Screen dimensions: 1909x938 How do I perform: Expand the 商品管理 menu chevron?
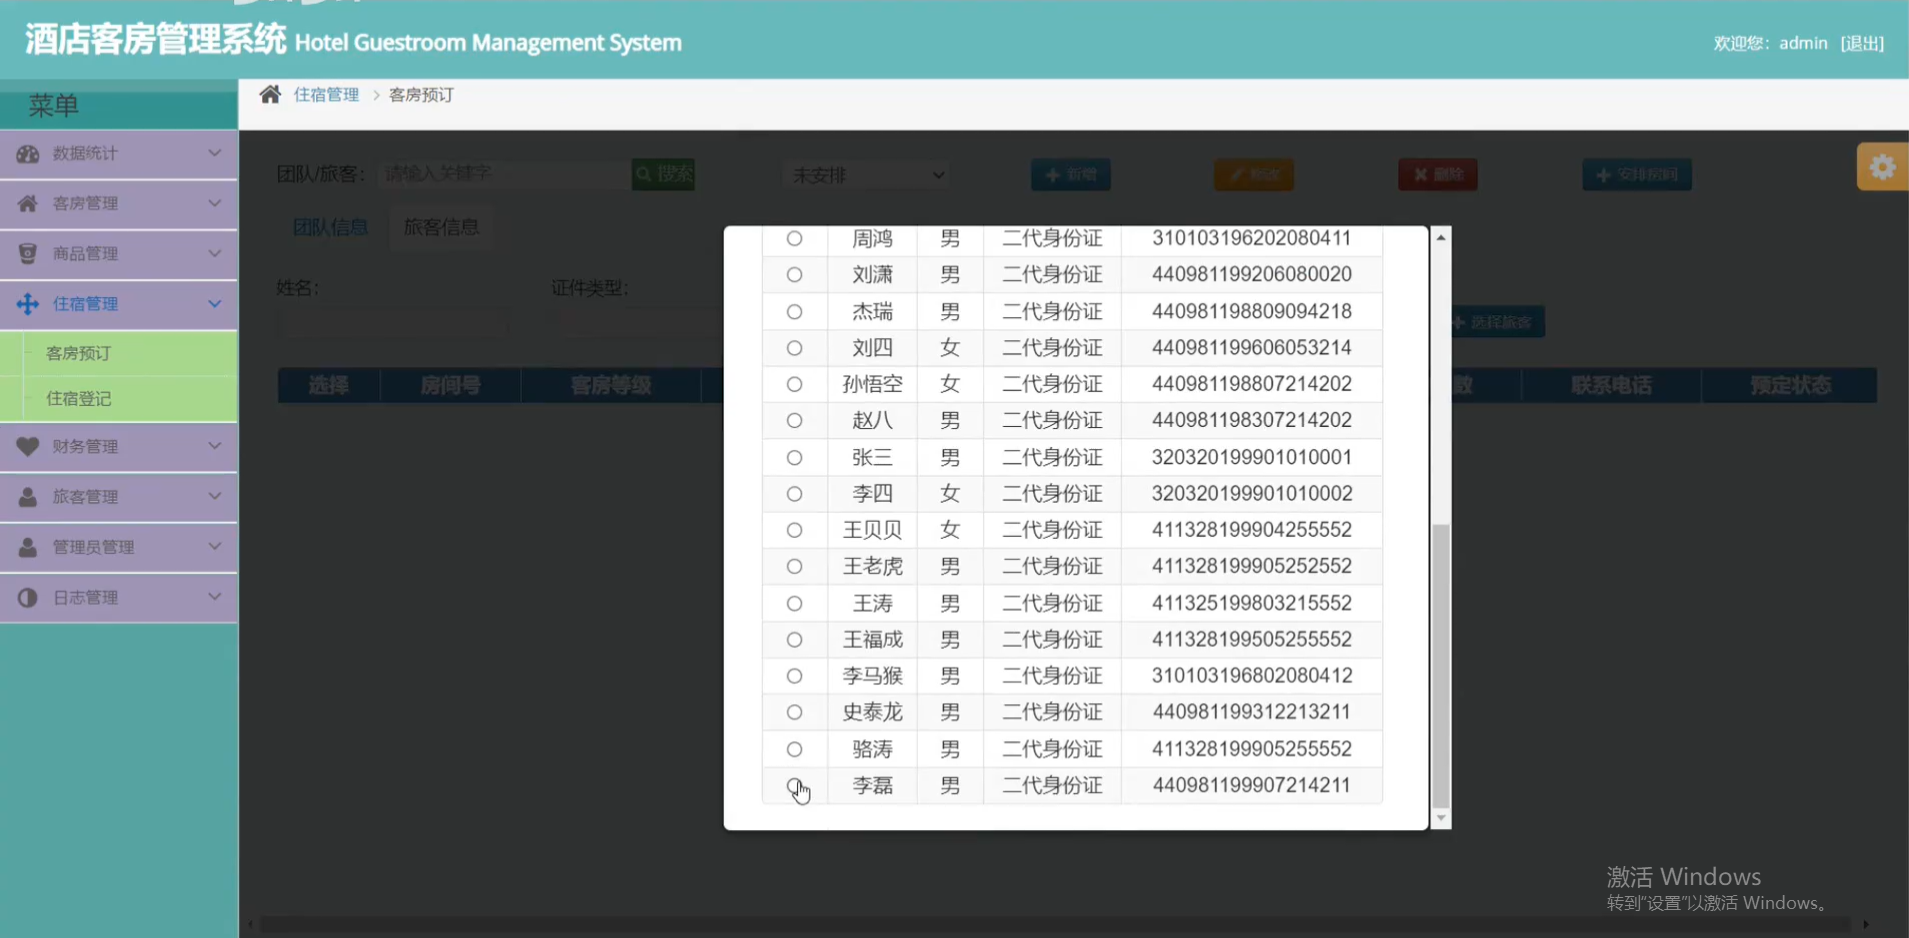point(214,253)
